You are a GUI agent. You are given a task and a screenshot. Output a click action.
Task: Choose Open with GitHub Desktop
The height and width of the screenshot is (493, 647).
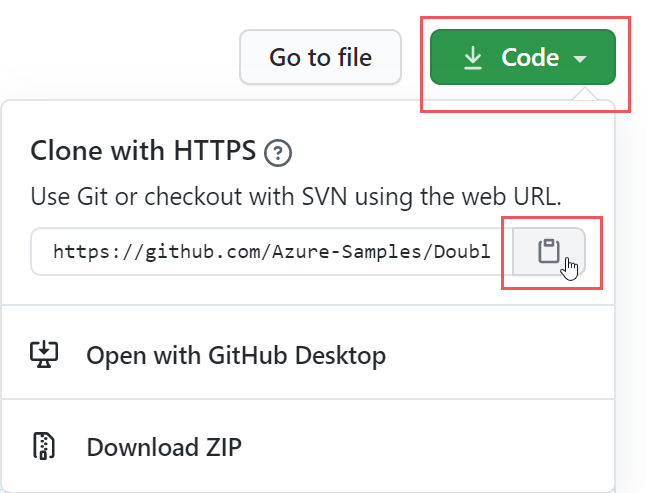pos(236,355)
